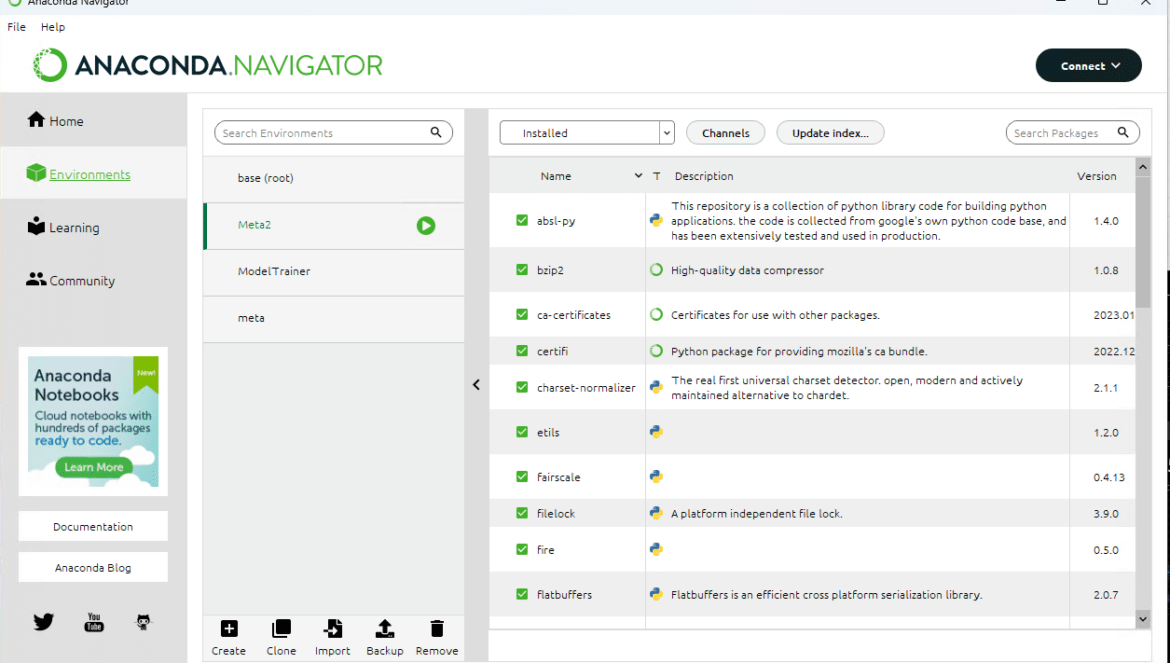Click the Anaconda Navigator logo
Viewport: 1170px width, 663px height.
click(x=207, y=66)
